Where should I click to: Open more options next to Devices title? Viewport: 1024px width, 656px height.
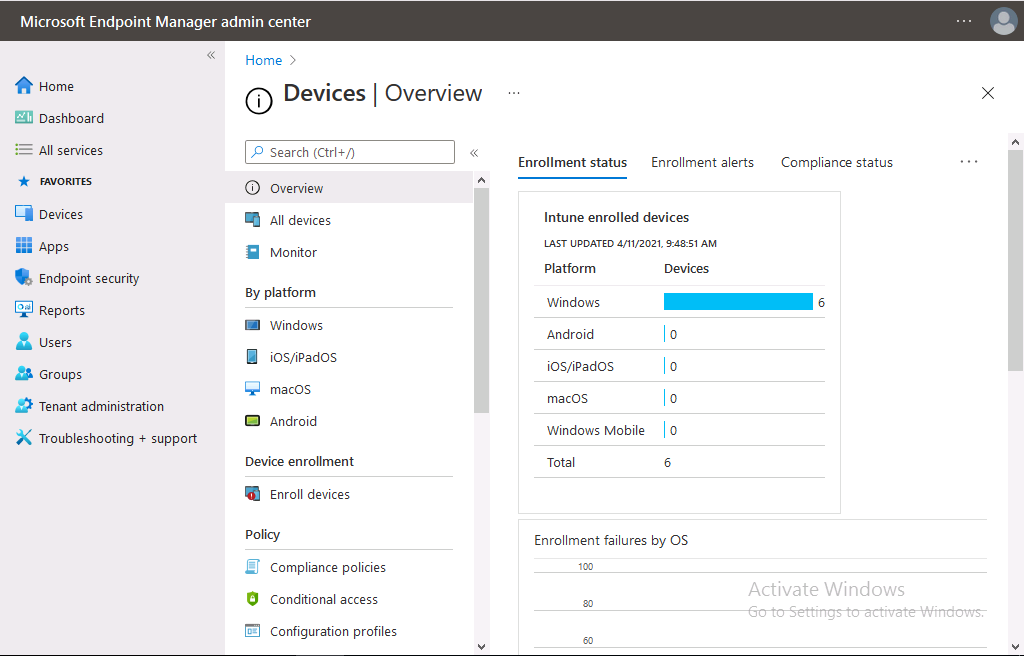[514, 93]
